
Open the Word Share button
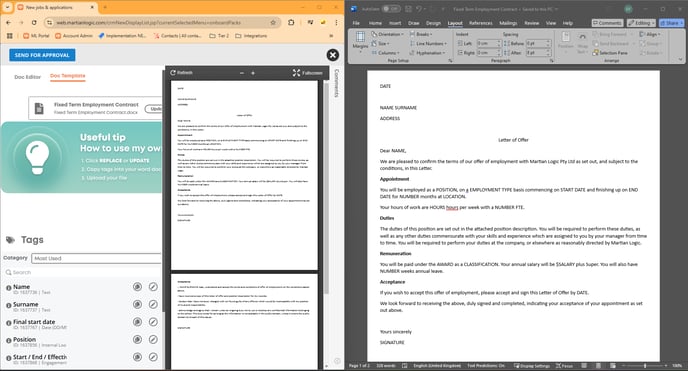(671, 23)
